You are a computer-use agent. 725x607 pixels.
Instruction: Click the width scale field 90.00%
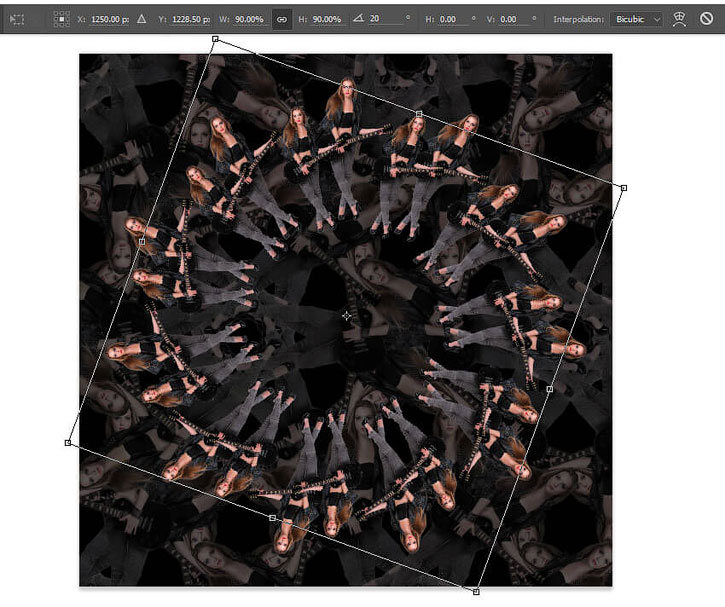[x=249, y=19]
